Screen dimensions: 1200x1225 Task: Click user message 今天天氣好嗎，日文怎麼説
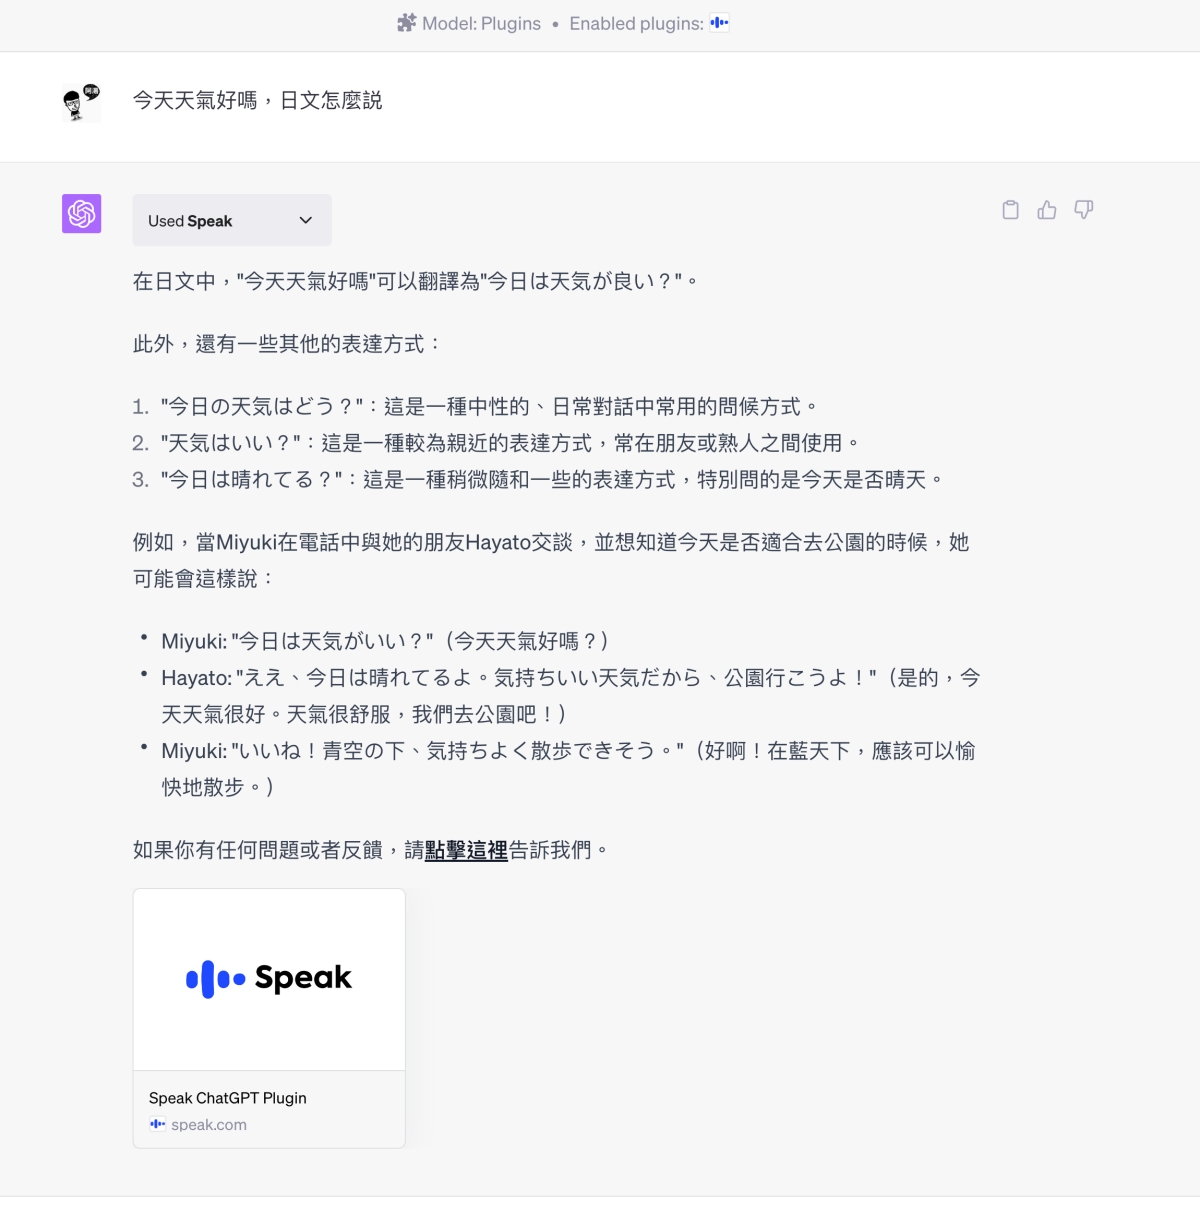pos(258,100)
